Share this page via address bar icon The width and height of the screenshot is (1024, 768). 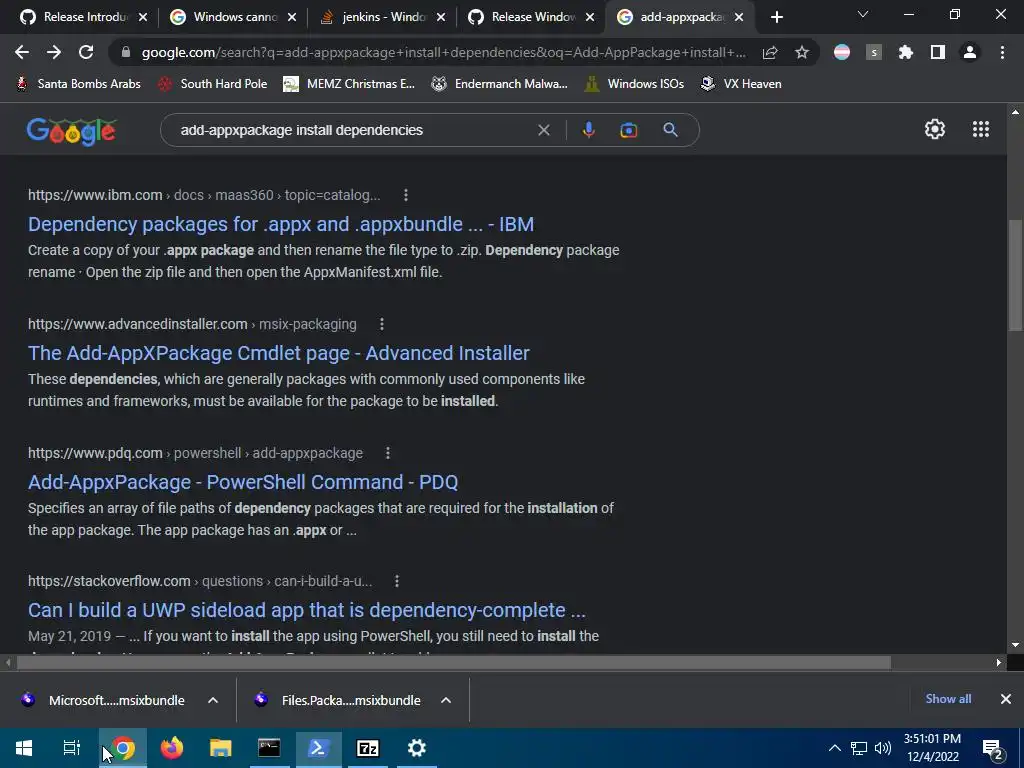pos(770,52)
